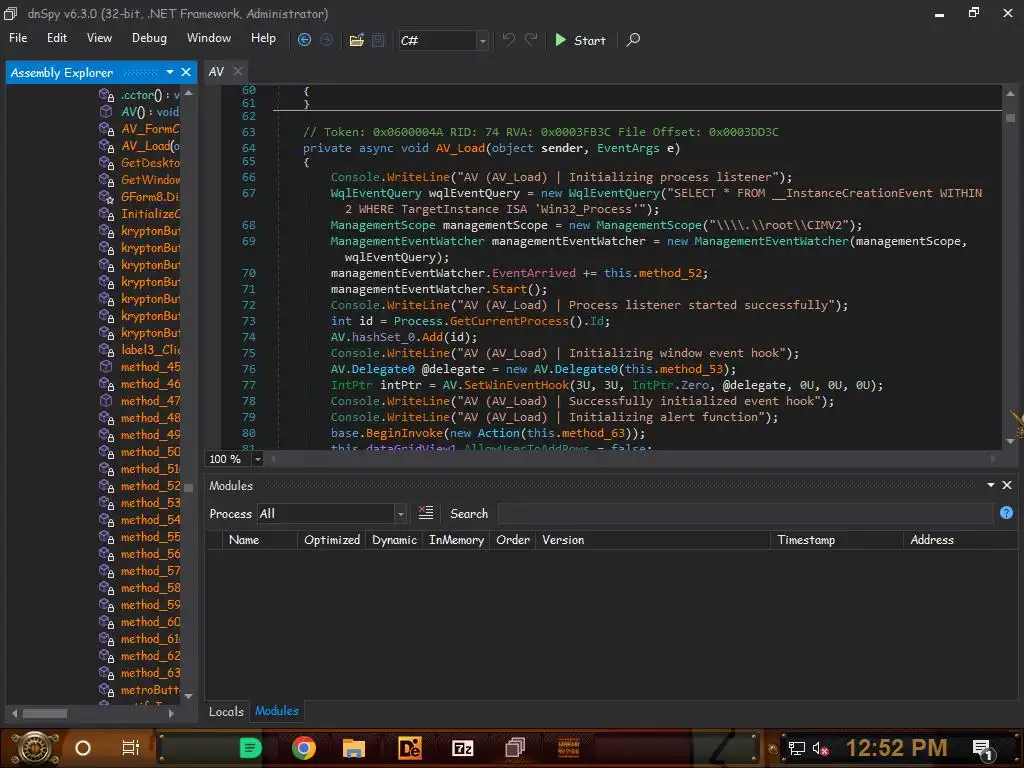1024x768 pixels.
Task: Click the blue help icon in Modules
Action: pyautogui.click(x=1006, y=513)
